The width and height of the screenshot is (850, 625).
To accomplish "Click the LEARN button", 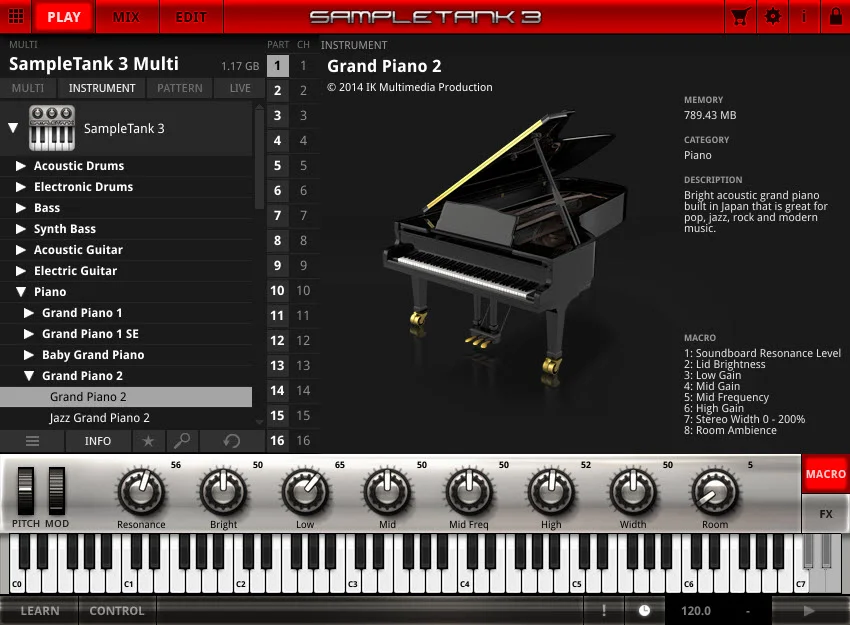I will click(40, 611).
